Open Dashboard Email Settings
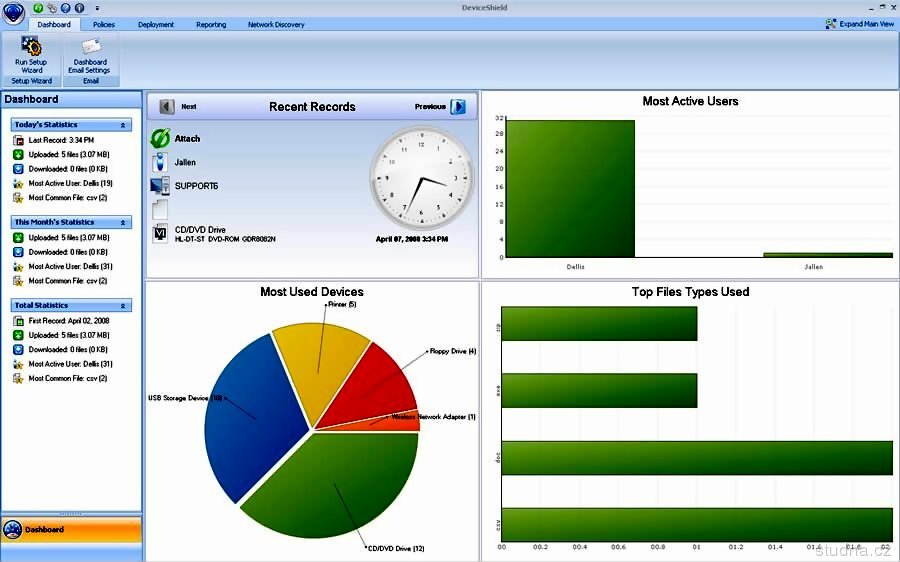 90,56
